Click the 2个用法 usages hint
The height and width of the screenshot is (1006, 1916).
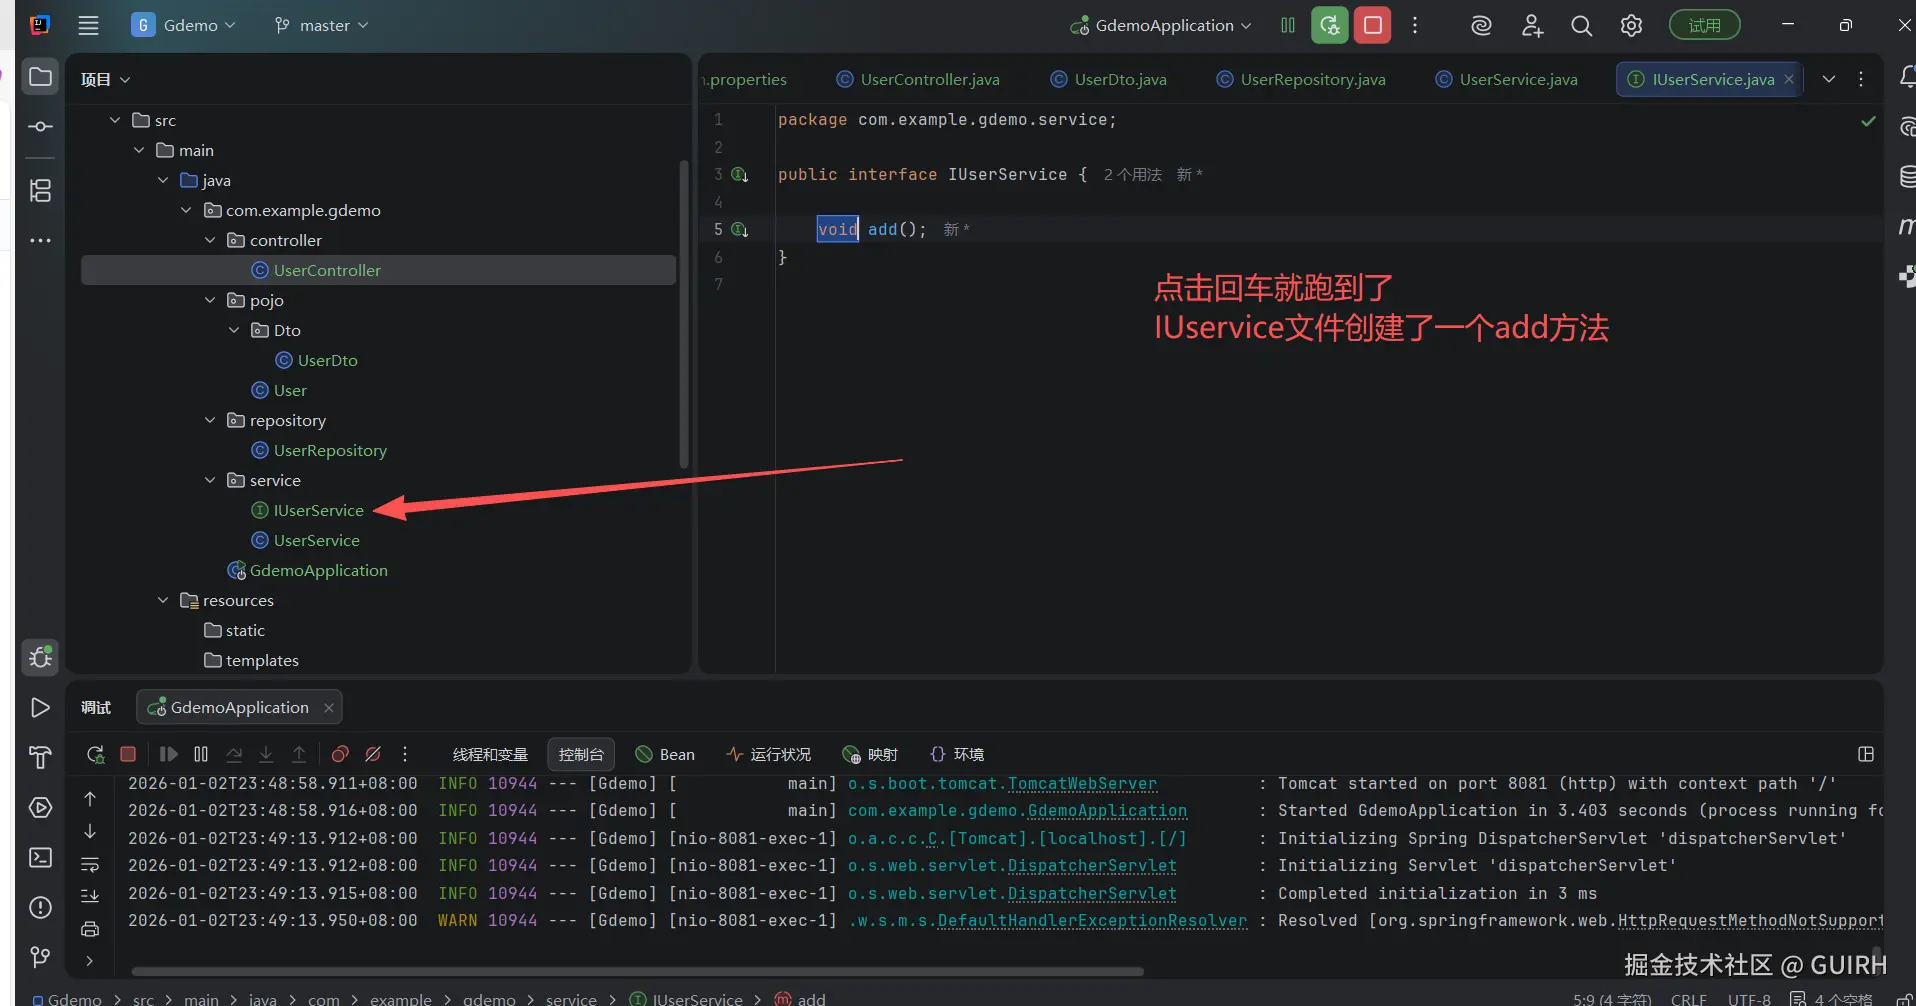click(1133, 175)
